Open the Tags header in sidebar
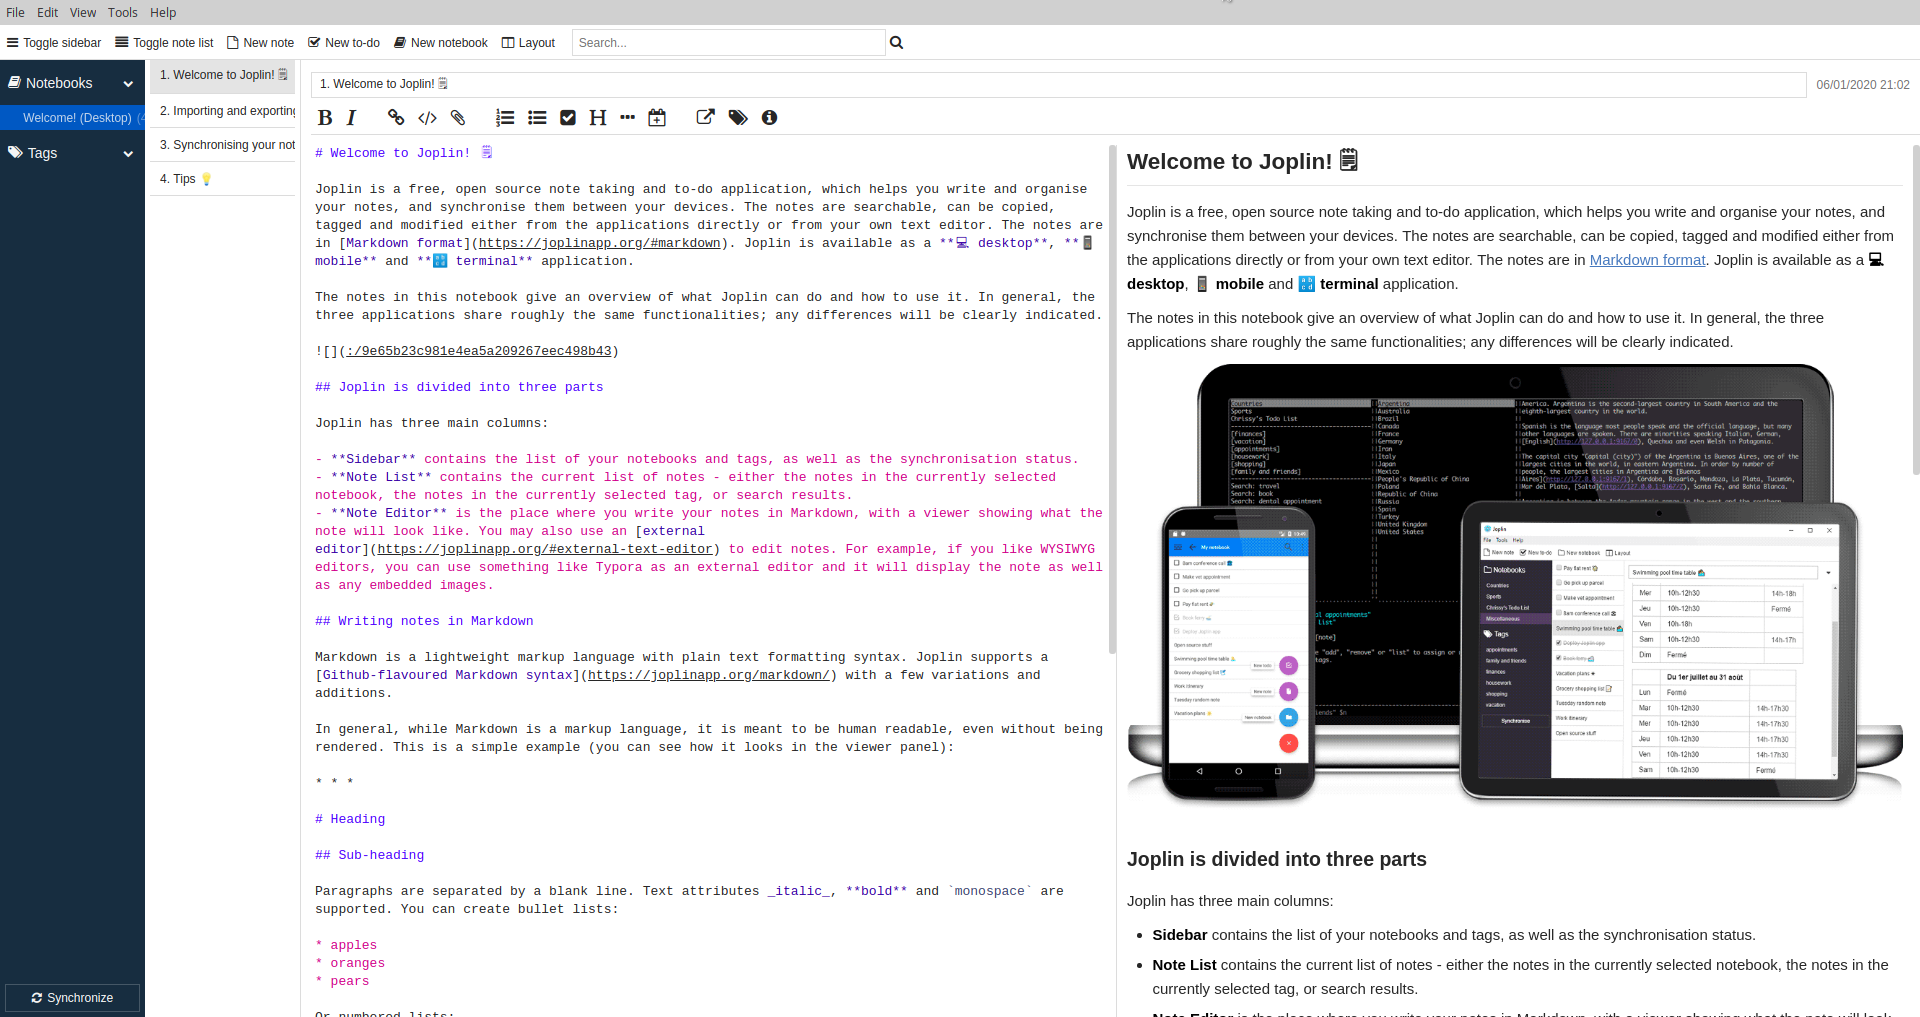The width and height of the screenshot is (1920, 1017). pos(42,153)
